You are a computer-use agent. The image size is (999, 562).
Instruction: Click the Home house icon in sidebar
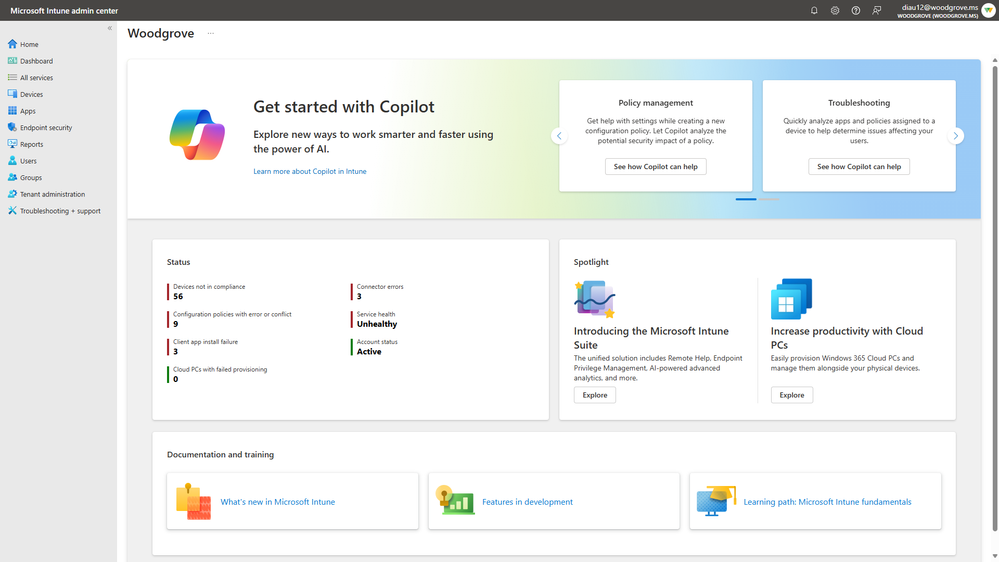point(12,44)
